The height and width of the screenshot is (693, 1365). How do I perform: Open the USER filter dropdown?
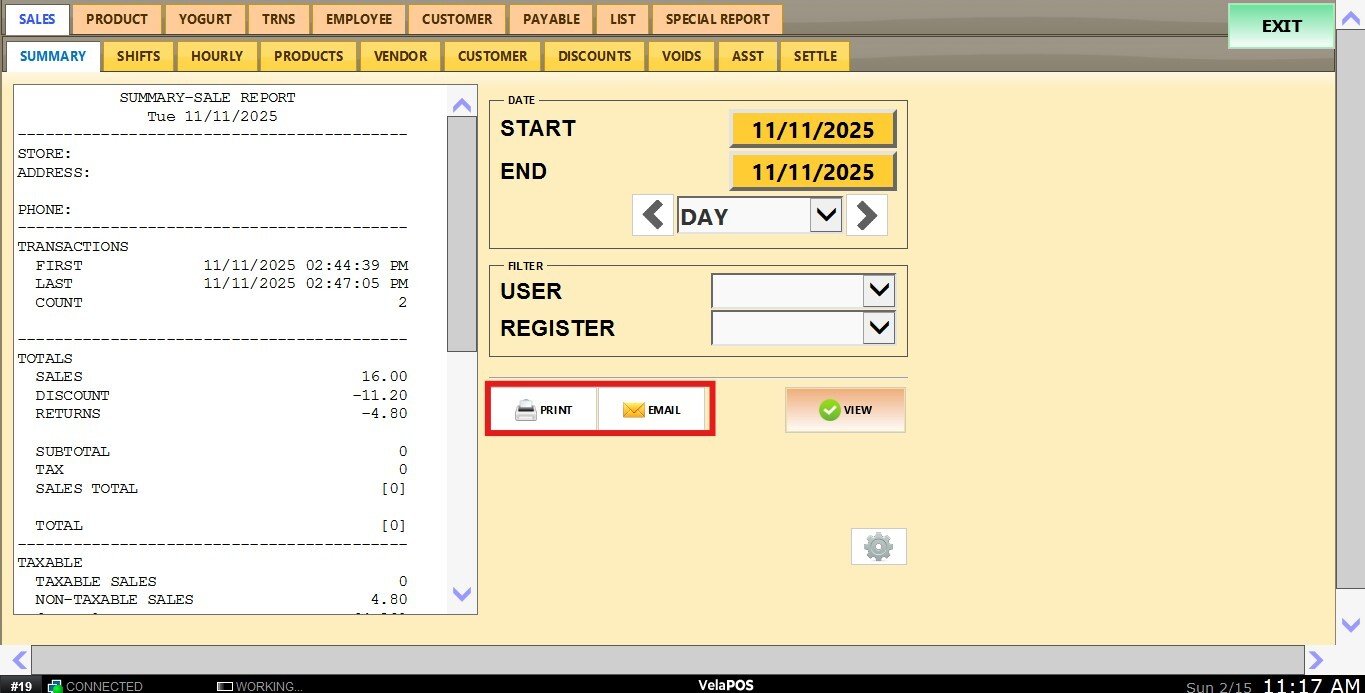click(878, 291)
